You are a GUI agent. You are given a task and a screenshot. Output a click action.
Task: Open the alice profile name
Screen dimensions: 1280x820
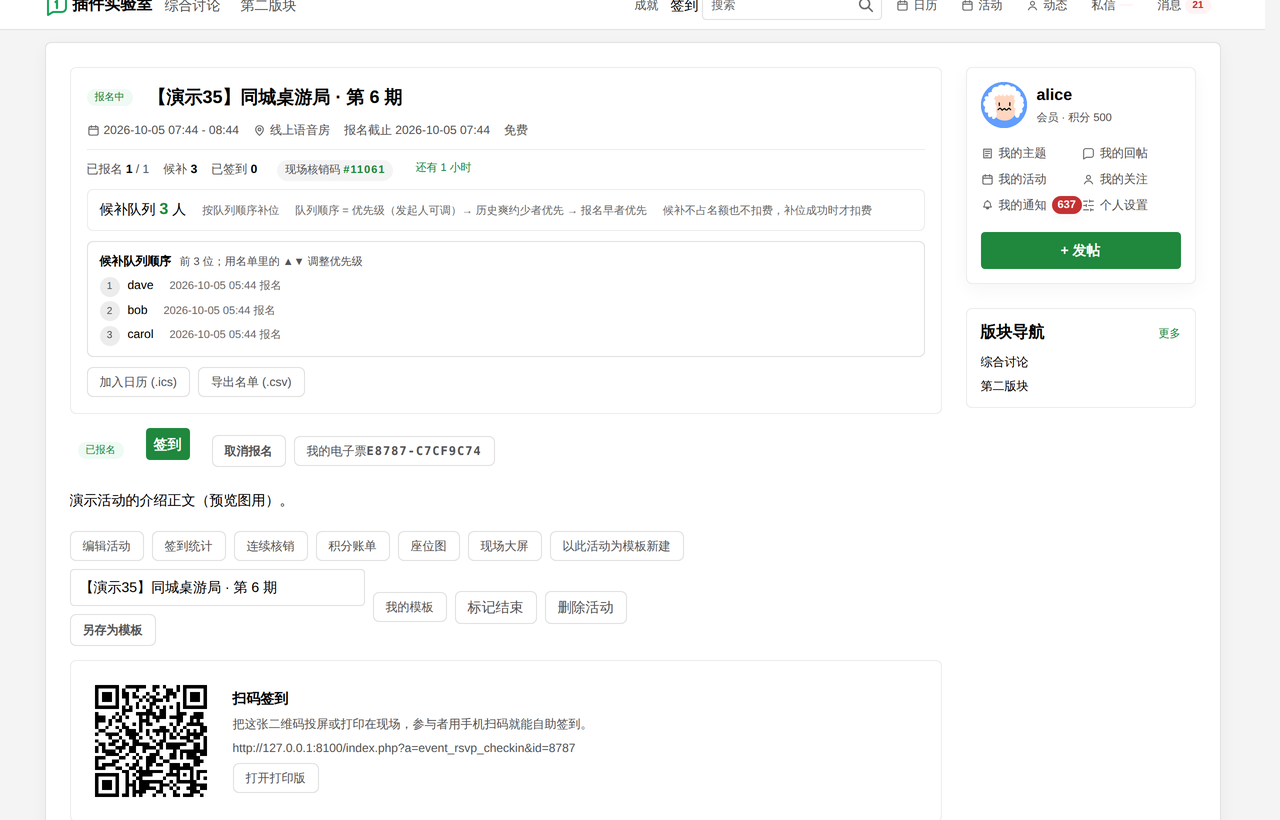point(1054,95)
